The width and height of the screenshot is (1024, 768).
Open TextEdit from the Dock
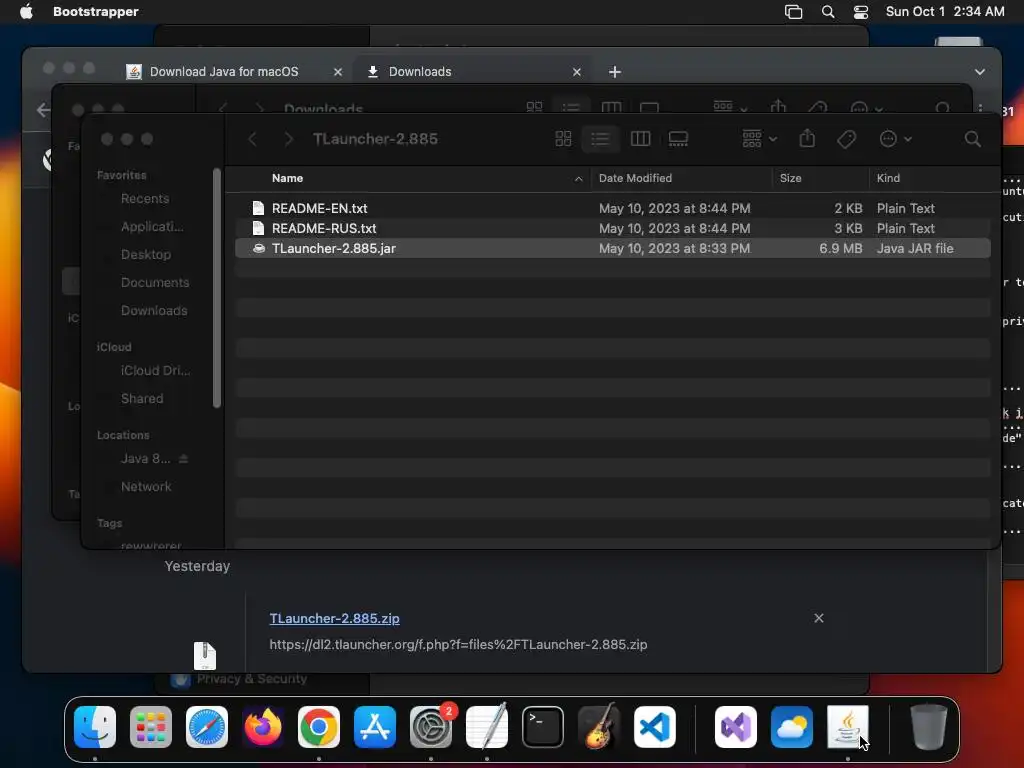(487, 727)
